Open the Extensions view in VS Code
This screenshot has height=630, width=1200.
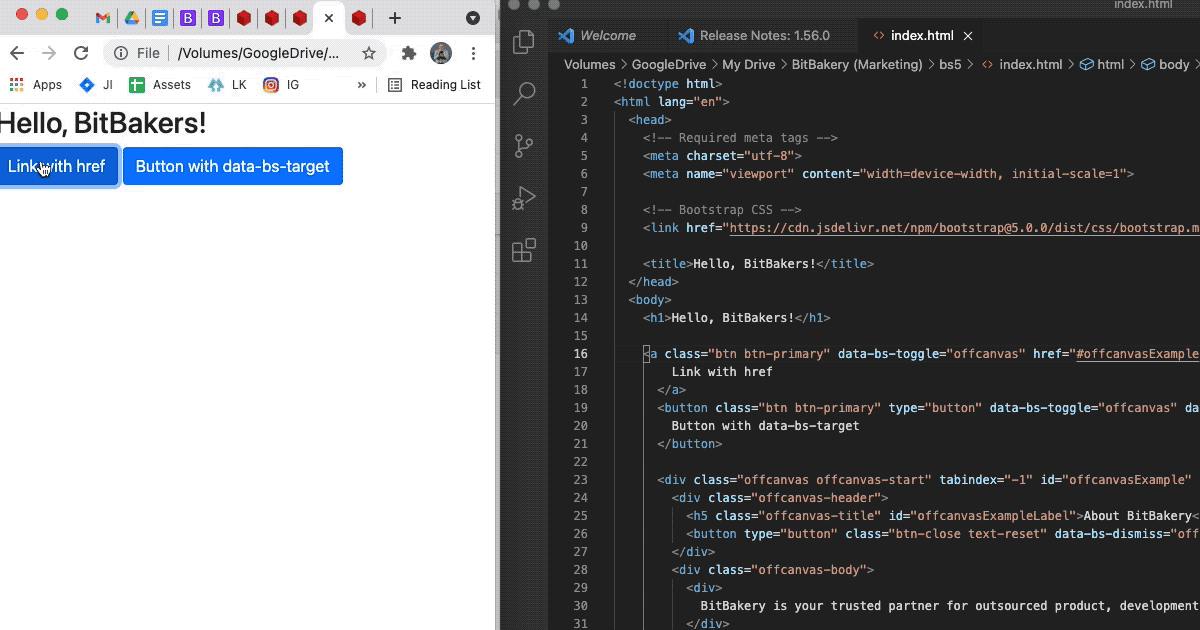click(x=523, y=250)
